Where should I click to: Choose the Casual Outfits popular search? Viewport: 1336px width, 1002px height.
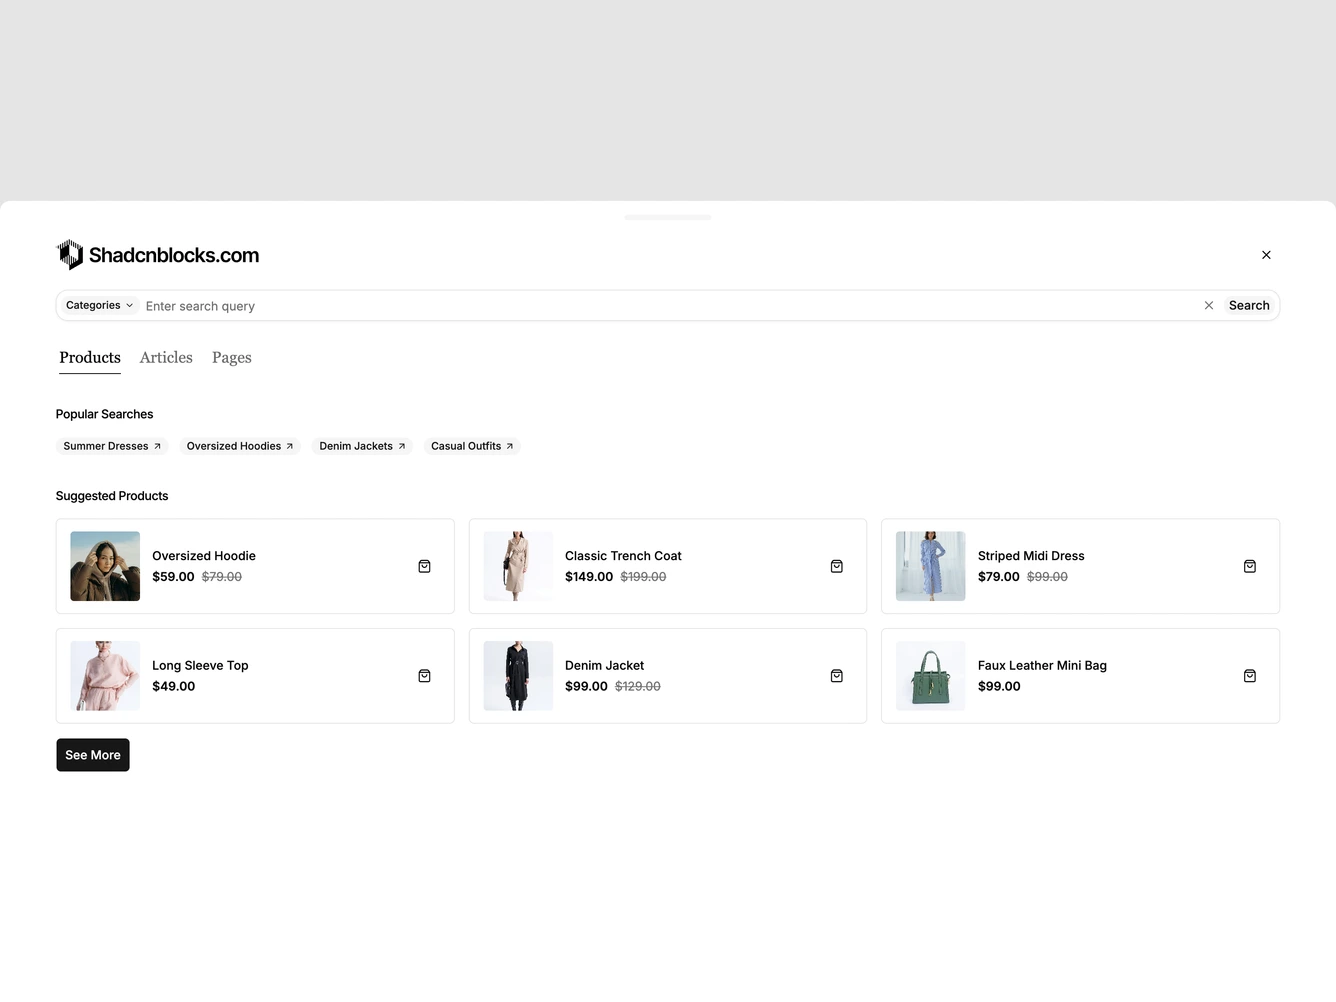click(x=472, y=446)
